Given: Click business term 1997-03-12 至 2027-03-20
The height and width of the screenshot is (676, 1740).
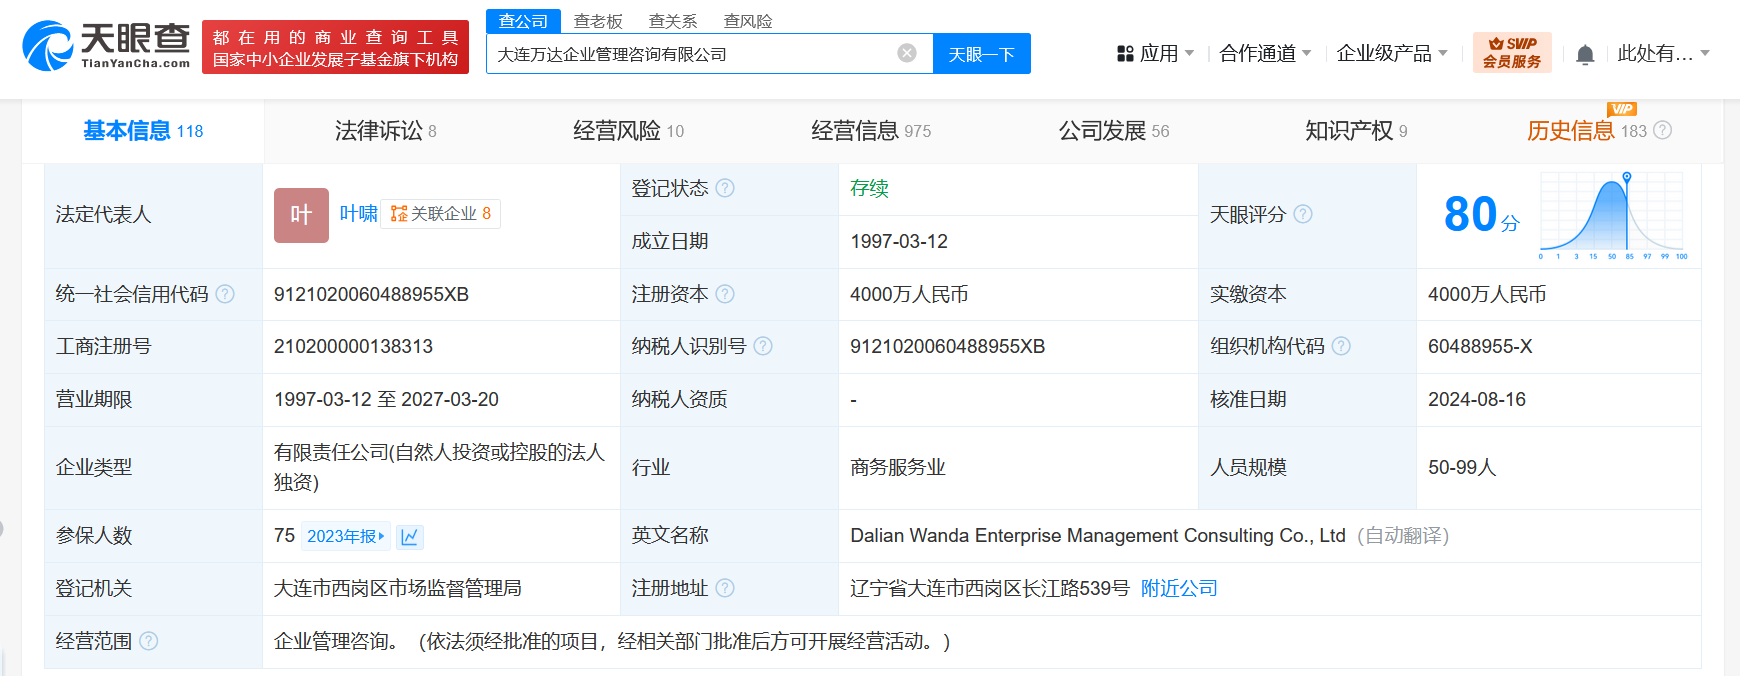Looking at the screenshot, I should pos(386,399).
